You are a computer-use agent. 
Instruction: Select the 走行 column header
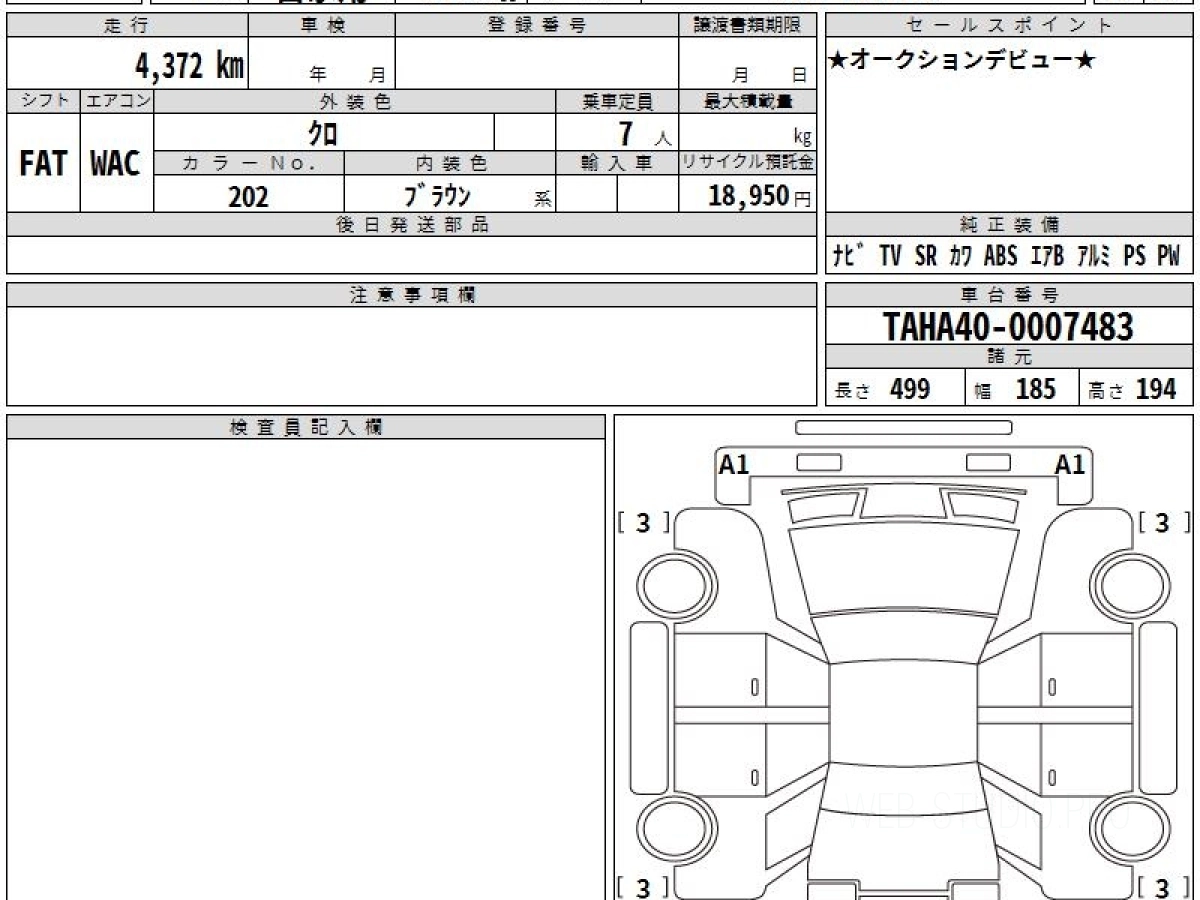(127, 27)
